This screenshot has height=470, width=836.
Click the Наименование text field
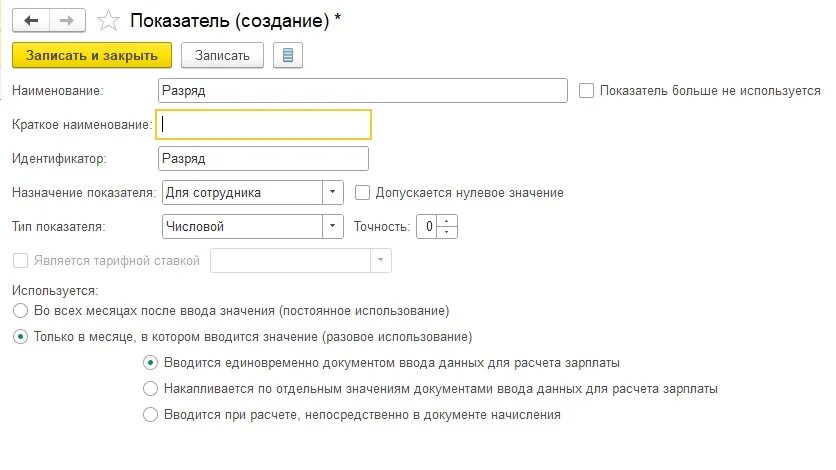click(x=363, y=90)
